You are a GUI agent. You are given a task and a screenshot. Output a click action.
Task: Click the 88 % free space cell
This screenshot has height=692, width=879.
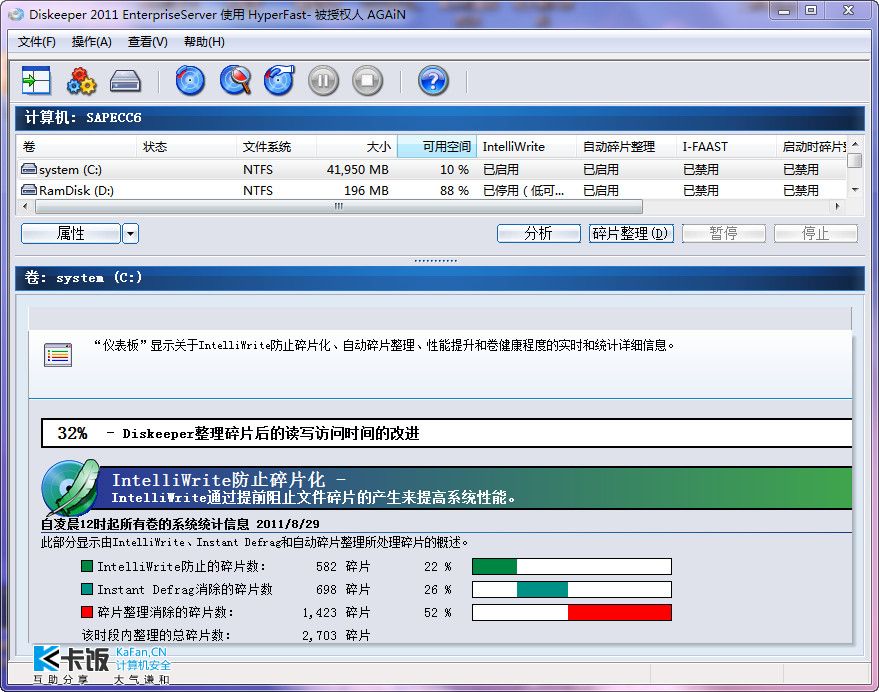point(454,190)
